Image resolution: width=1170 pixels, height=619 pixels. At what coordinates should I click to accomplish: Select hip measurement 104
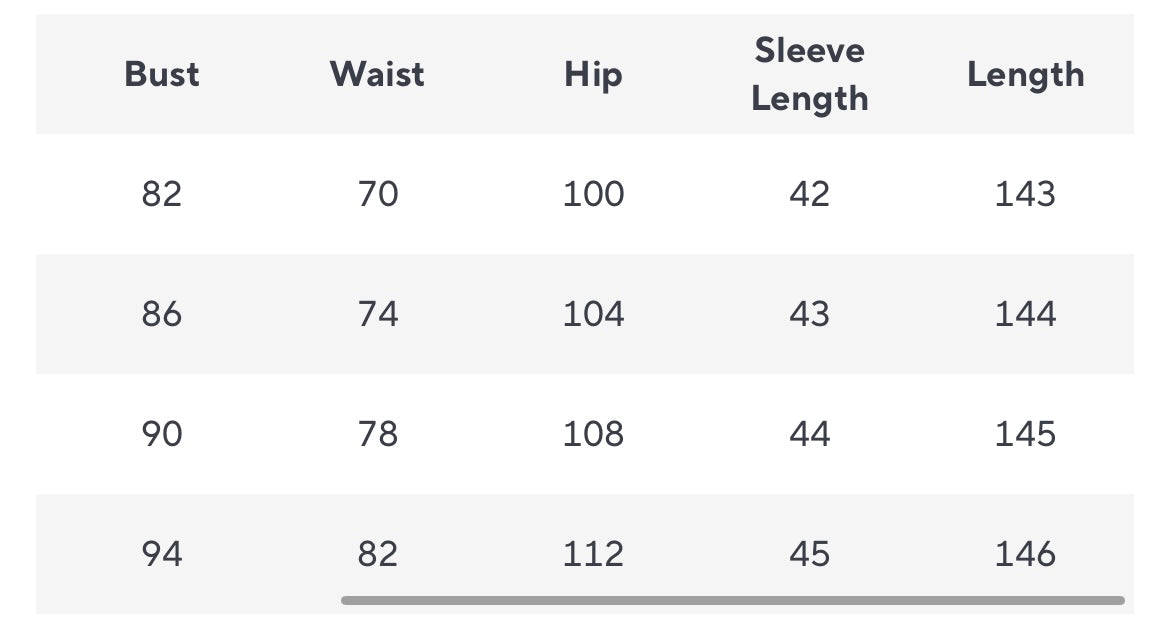[x=593, y=314]
